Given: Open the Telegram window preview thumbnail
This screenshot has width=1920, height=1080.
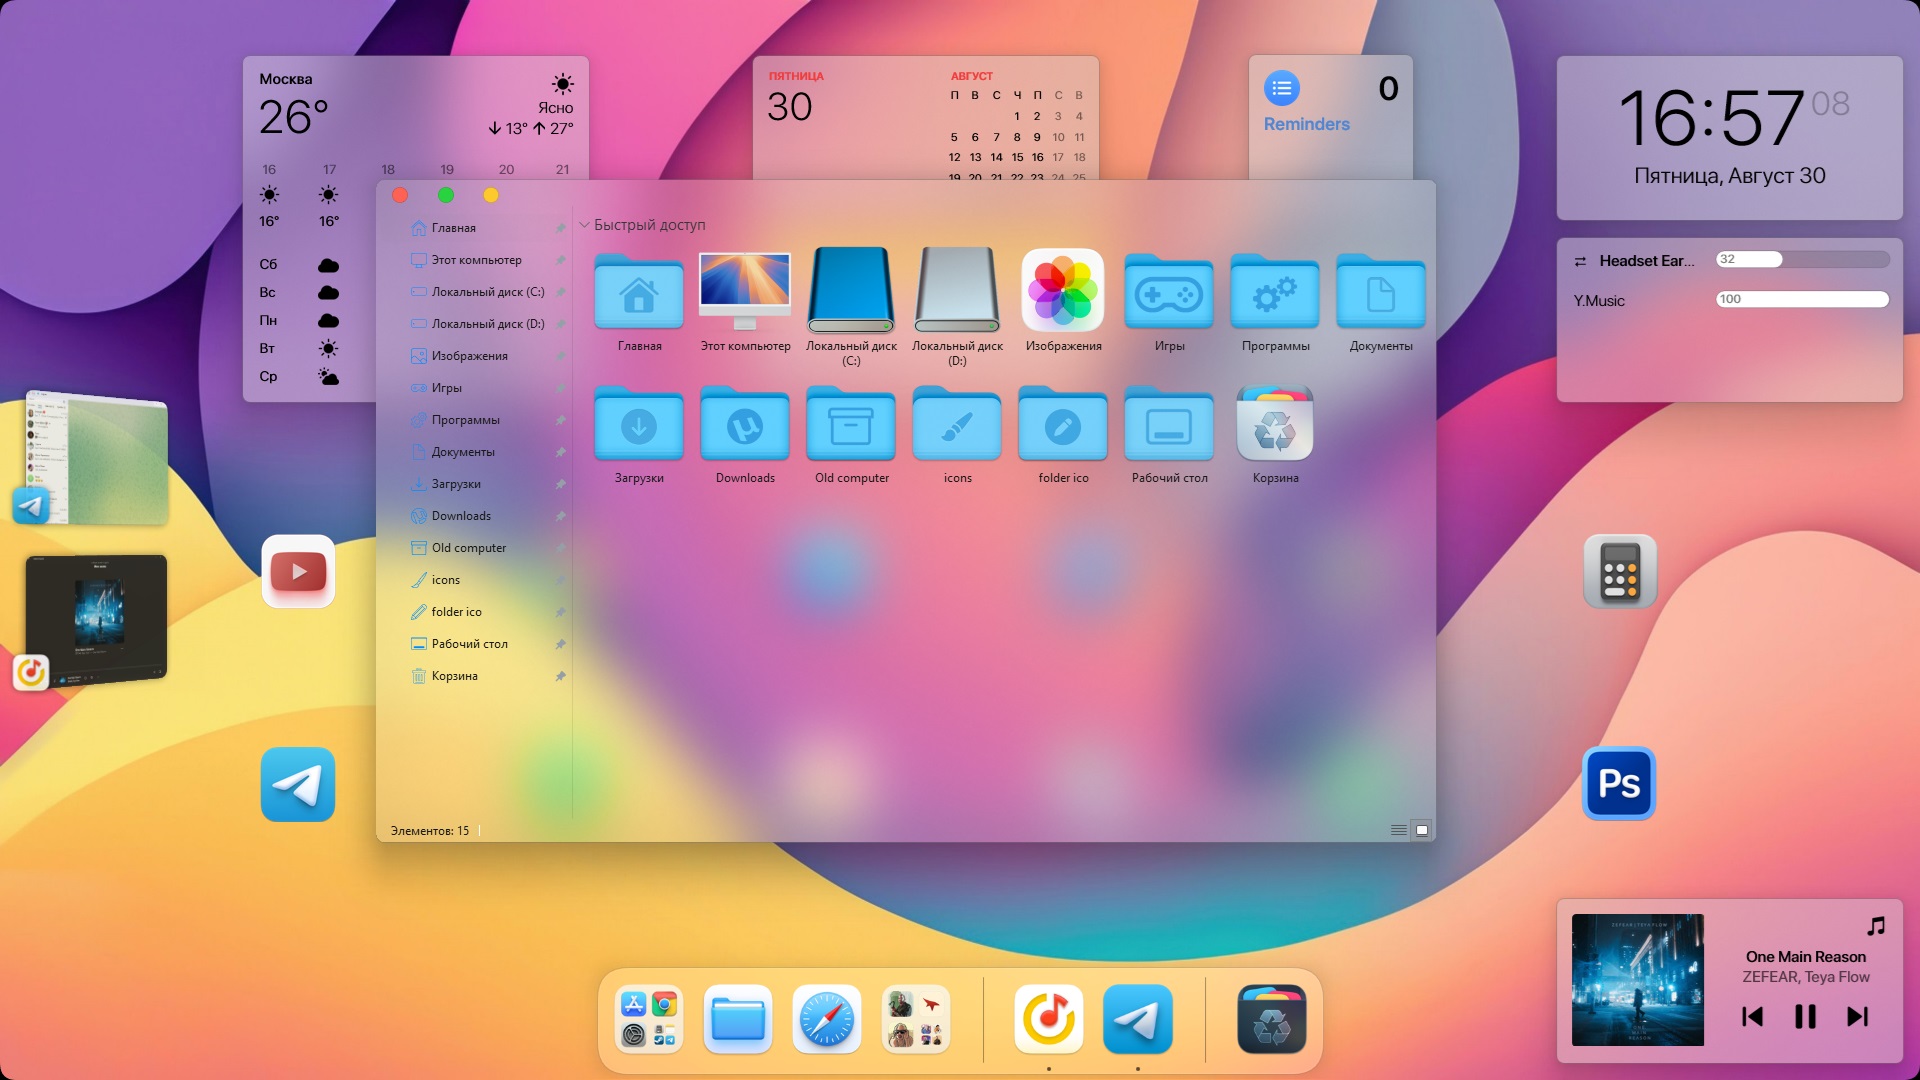Looking at the screenshot, I should click(97, 458).
